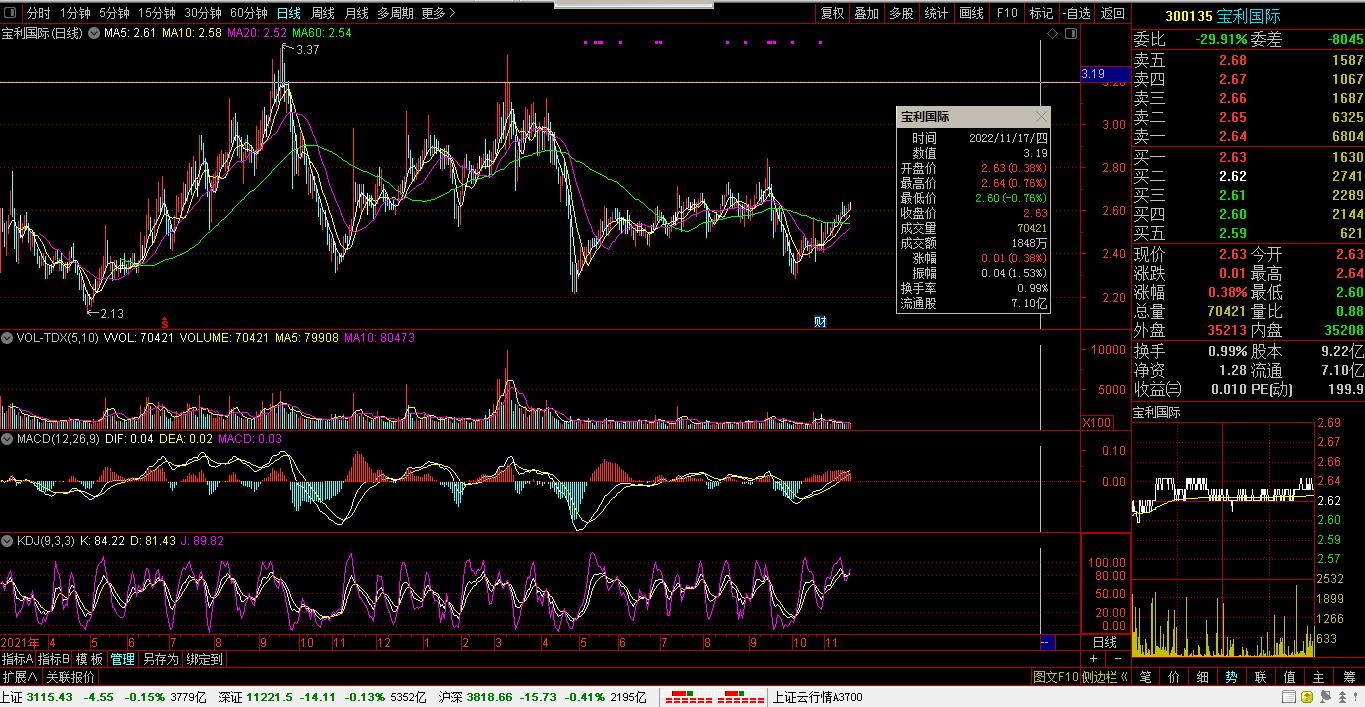
Task: Click the 财 financial marker on chart
Action: (820, 321)
